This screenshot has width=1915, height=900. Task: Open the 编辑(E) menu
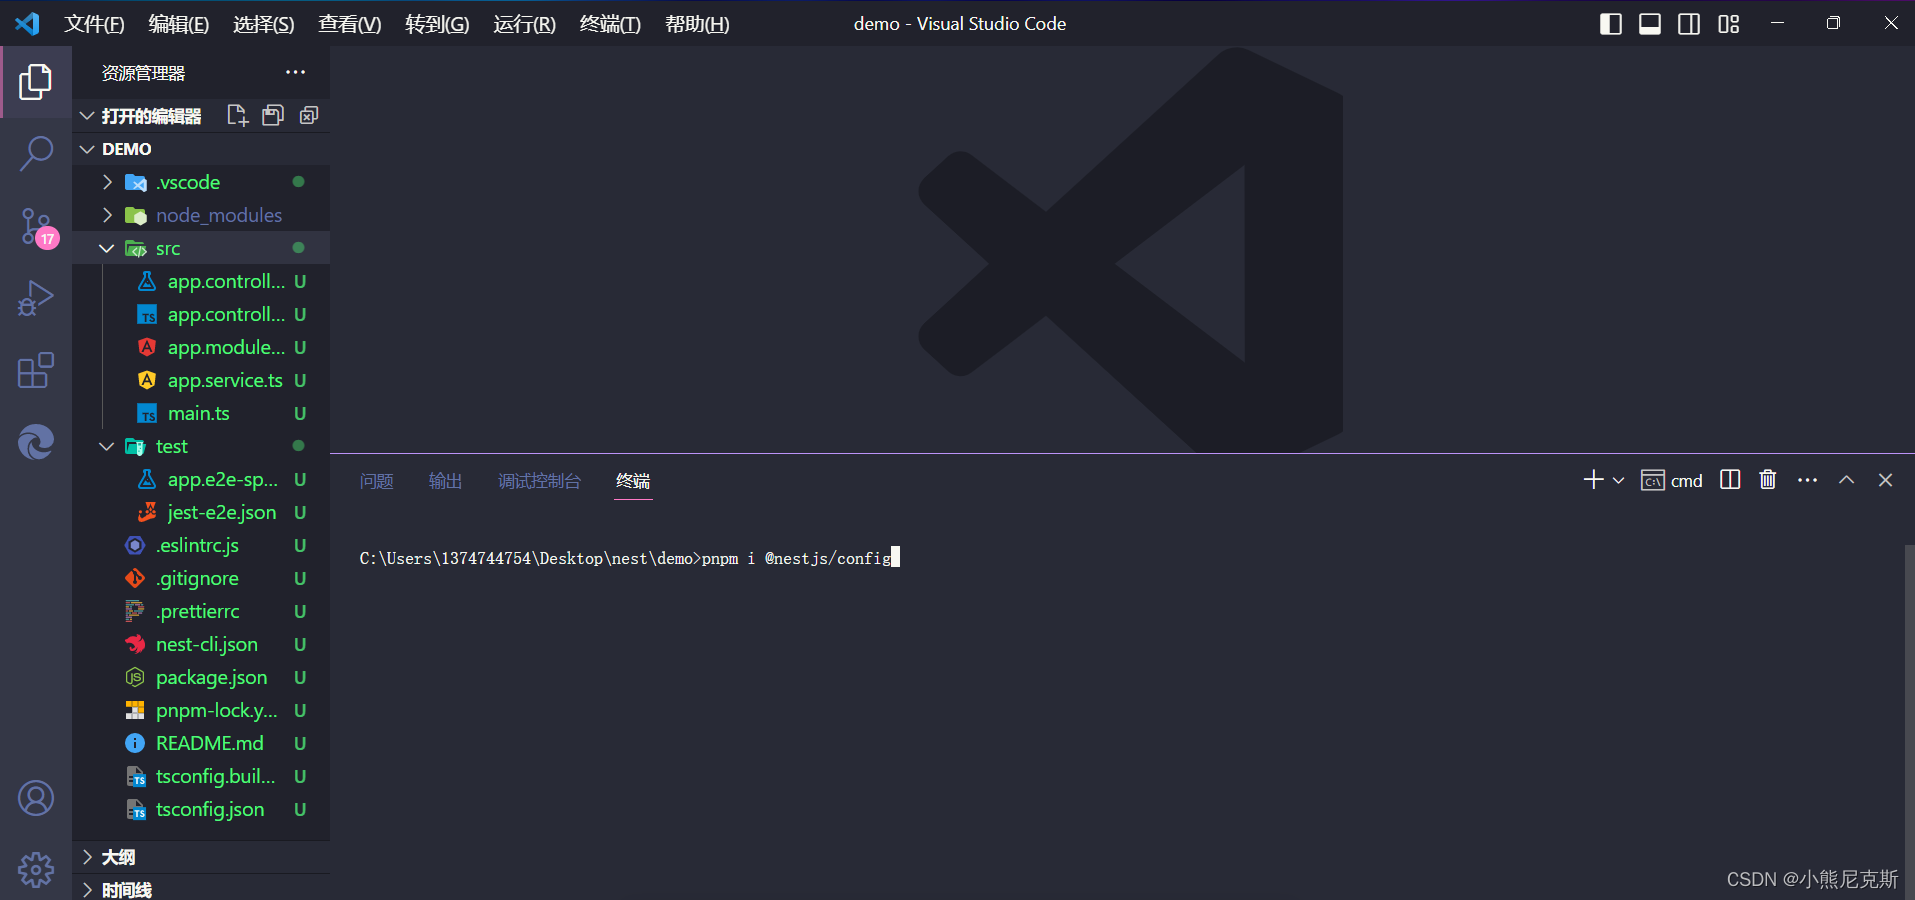pyautogui.click(x=178, y=24)
